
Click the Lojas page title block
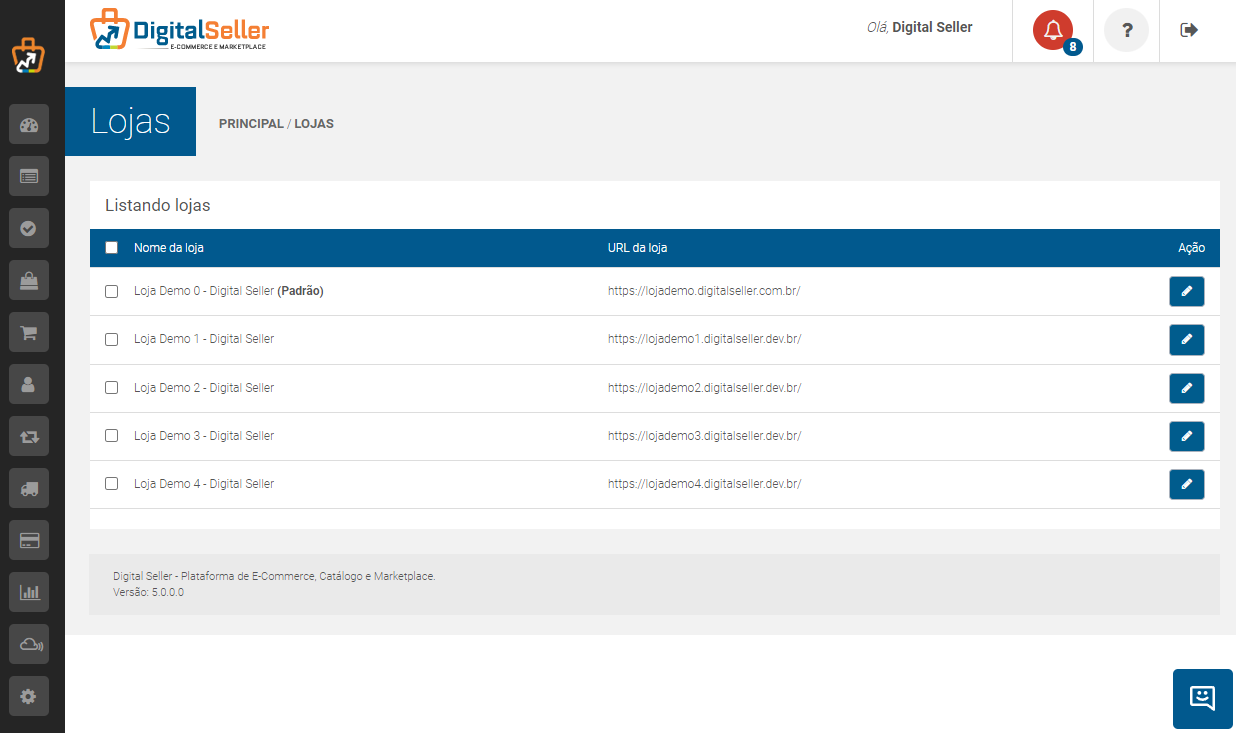pos(130,122)
